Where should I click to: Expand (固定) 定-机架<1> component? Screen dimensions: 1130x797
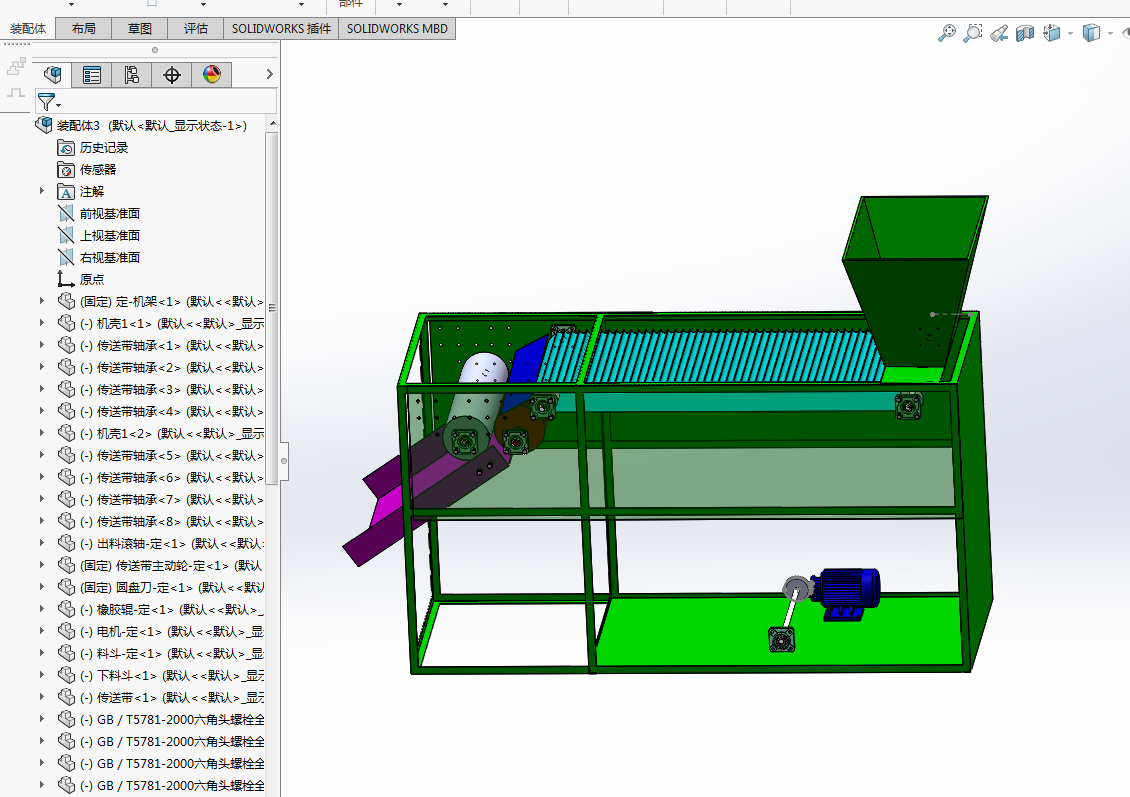click(x=42, y=301)
